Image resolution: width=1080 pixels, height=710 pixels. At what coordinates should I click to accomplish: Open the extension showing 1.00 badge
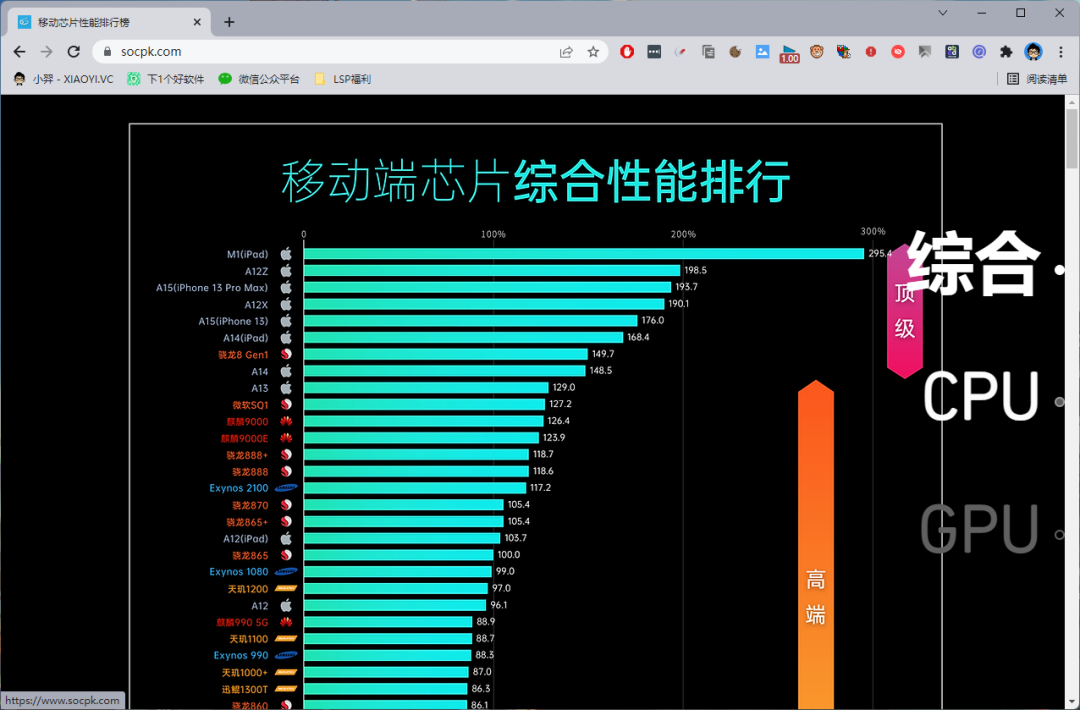pyautogui.click(x=789, y=53)
